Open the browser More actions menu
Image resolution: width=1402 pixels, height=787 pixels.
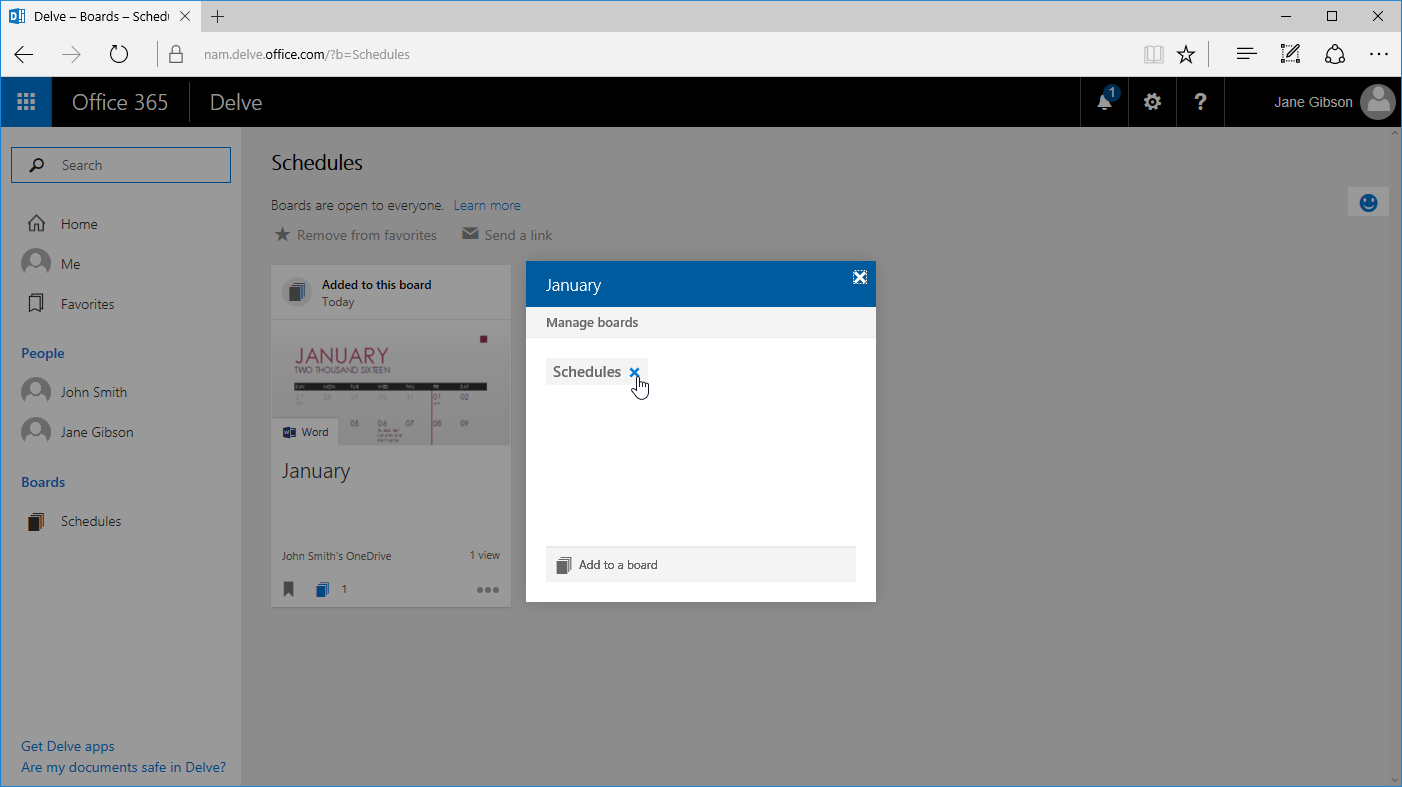tap(1379, 55)
